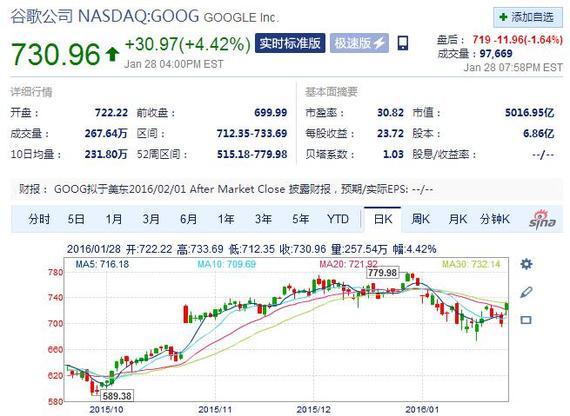
Task: Open the mobile phone version icon
Action: coord(402,43)
